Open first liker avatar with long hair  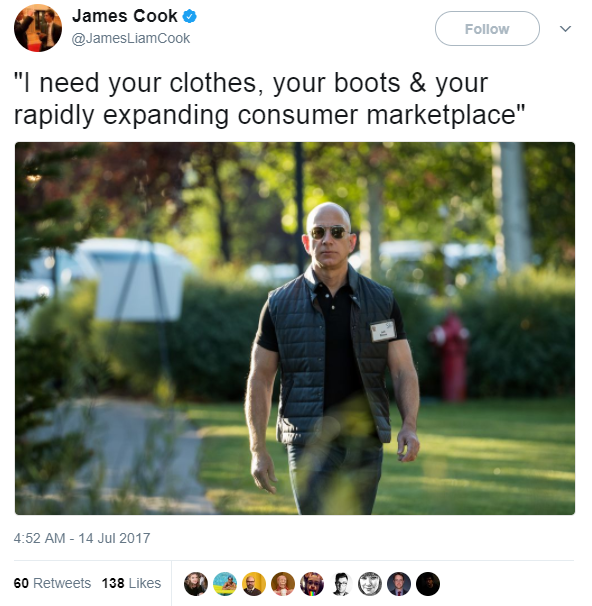[196, 584]
